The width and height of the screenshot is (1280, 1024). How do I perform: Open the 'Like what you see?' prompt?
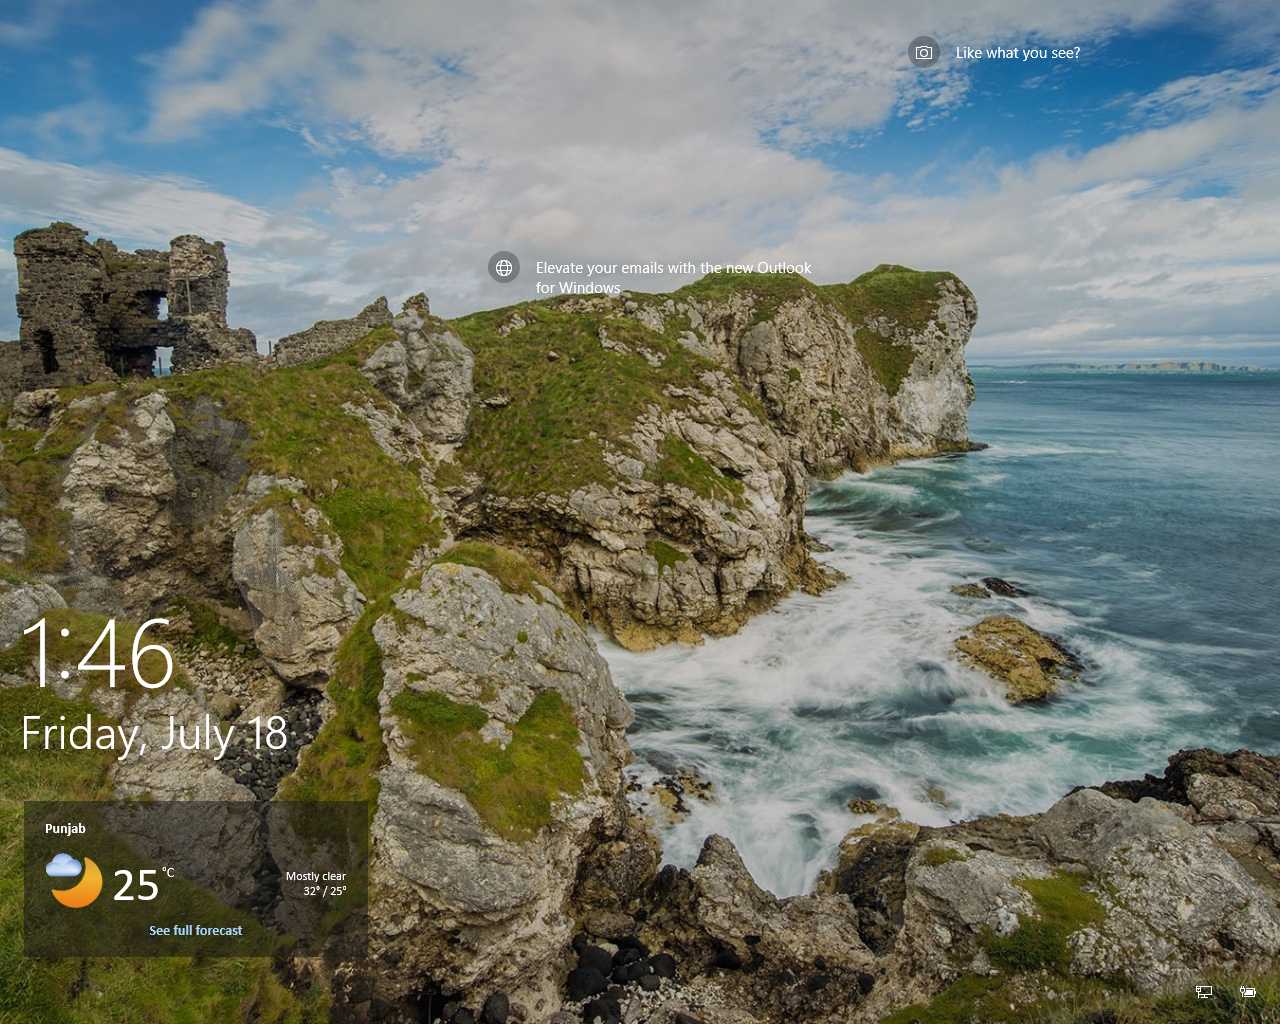(1017, 53)
